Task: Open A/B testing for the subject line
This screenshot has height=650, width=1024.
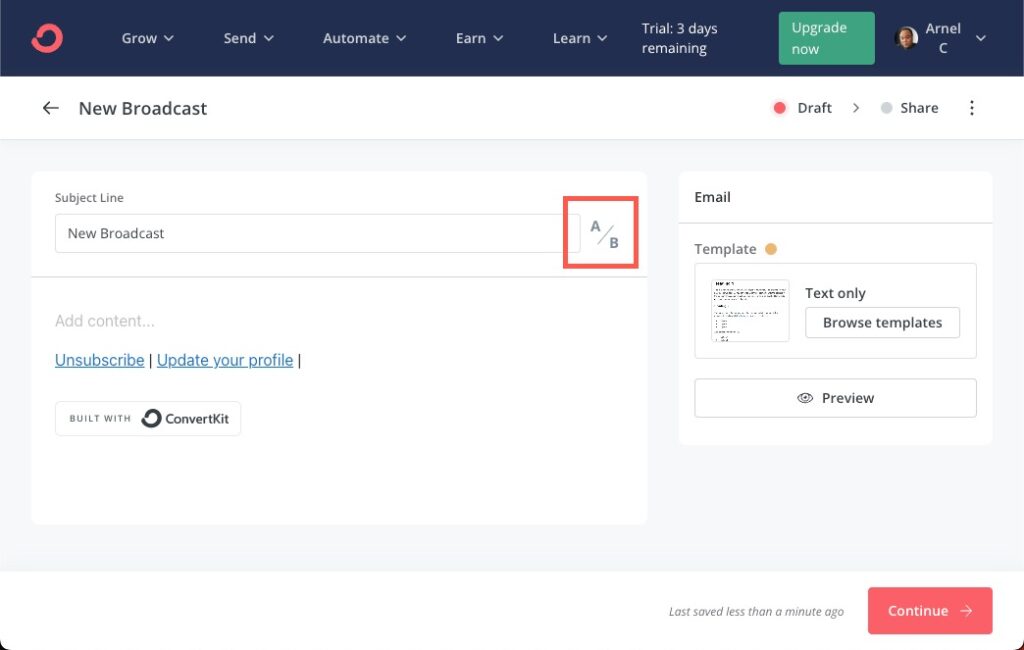Action: 601,231
